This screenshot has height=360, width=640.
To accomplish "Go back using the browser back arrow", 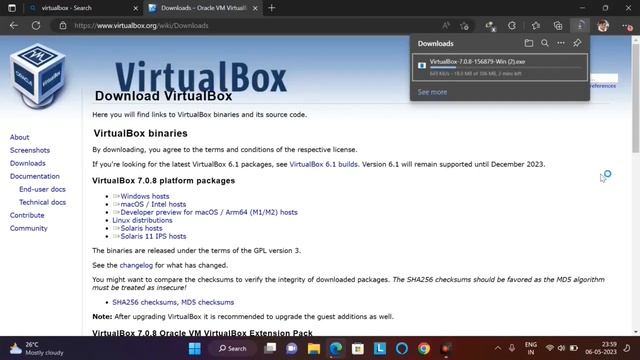I will (14, 25).
